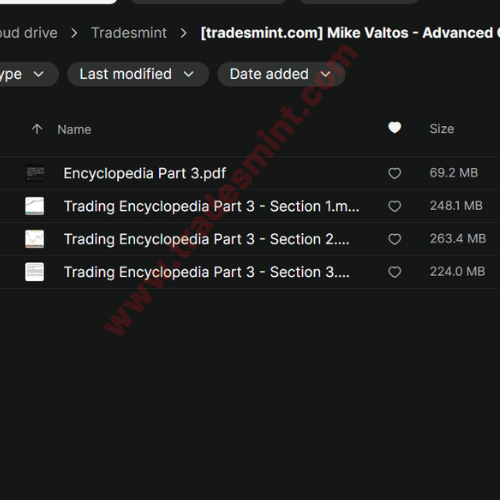Select the Mike Valtos folder breadcrumb title
The width and height of the screenshot is (500, 500).
click(350, 33)
